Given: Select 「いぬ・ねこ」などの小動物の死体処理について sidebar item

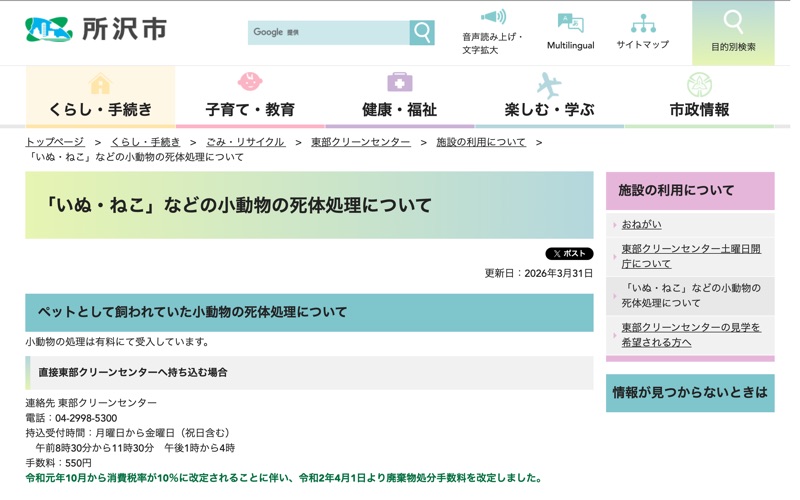Looking at the screenshot, I should [x=691, y=295].
